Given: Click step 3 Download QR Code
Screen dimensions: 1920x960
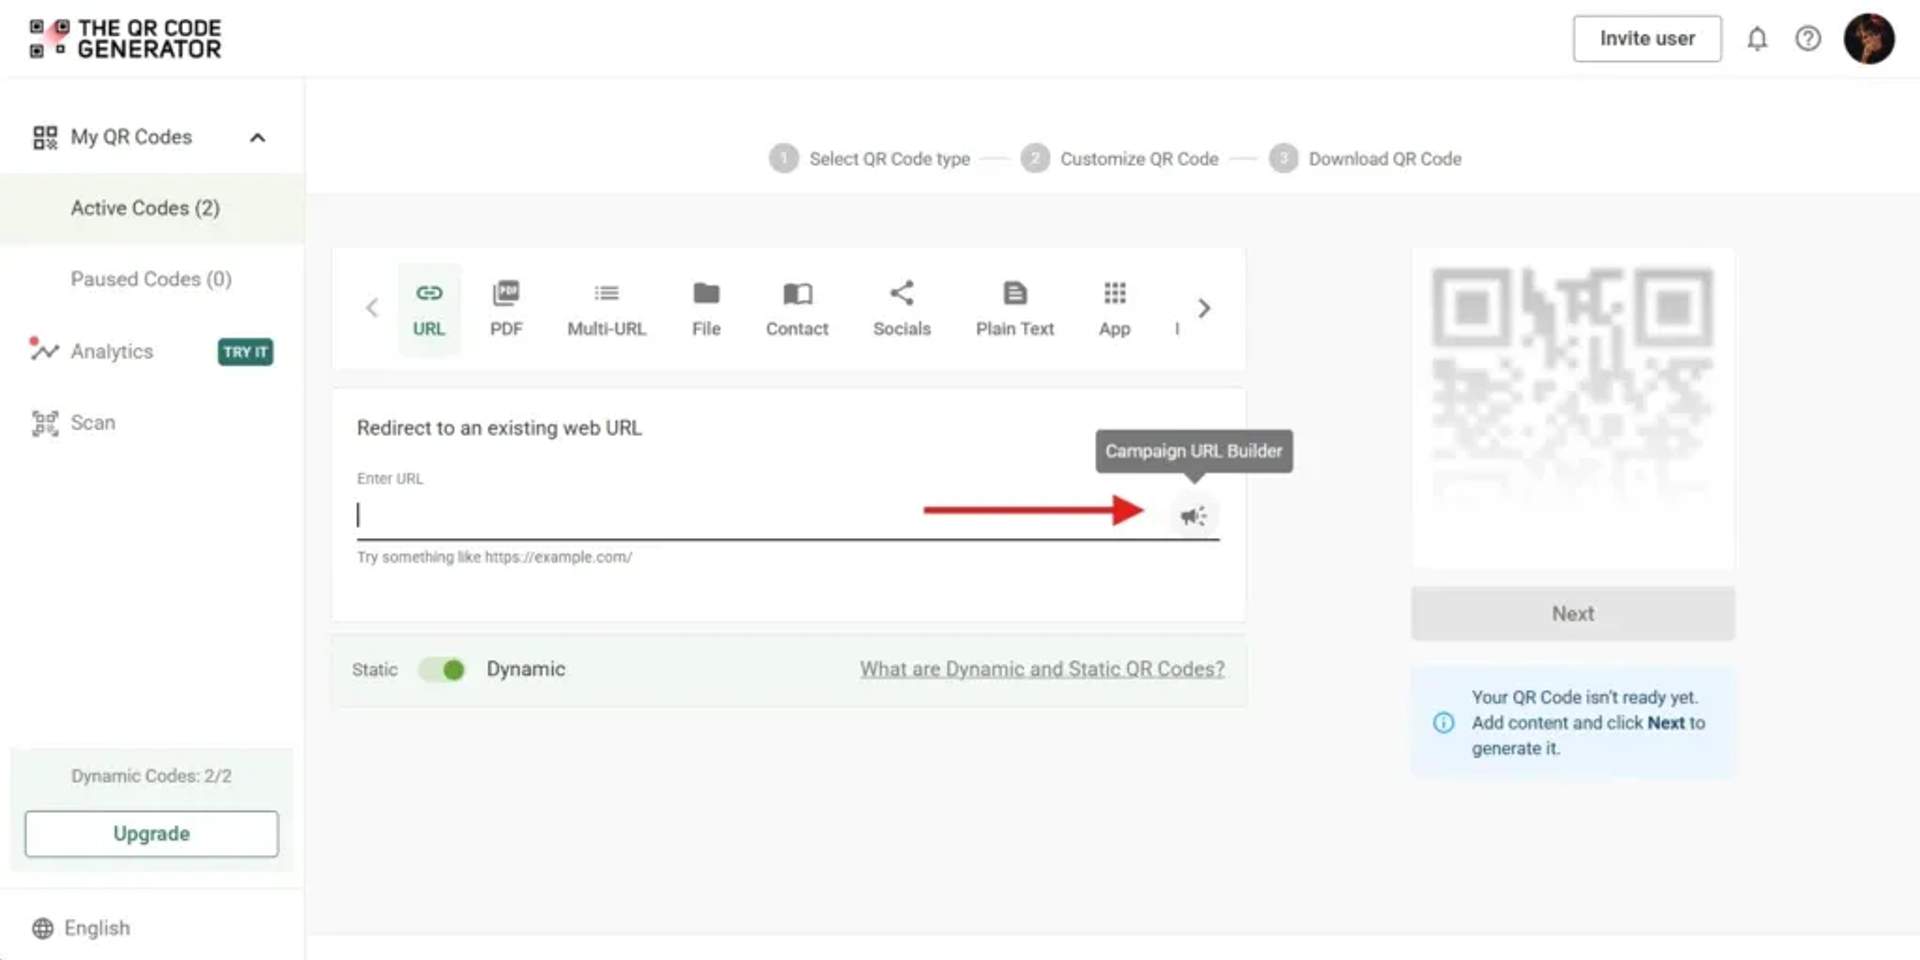Looking at the screenshot, I should click(1365, 159).
